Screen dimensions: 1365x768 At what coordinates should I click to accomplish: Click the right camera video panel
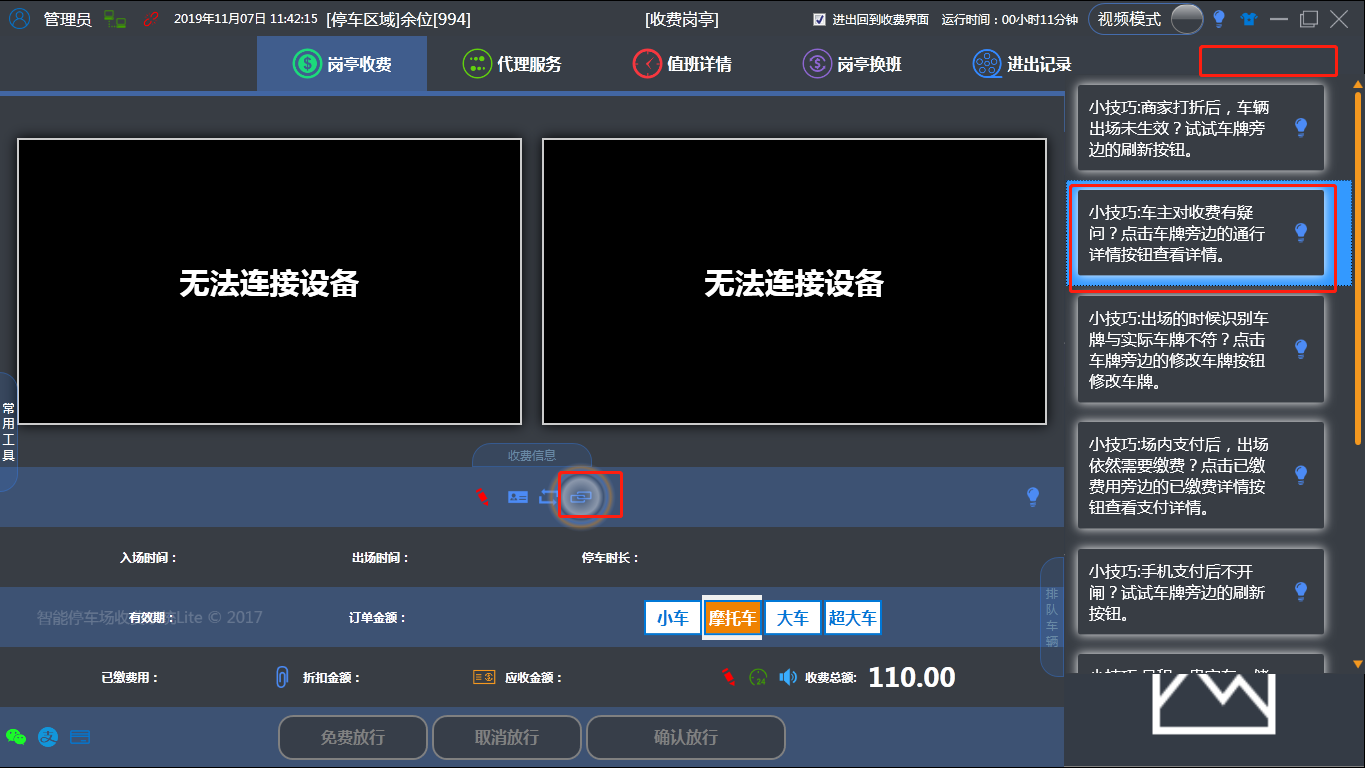point(794,281)
